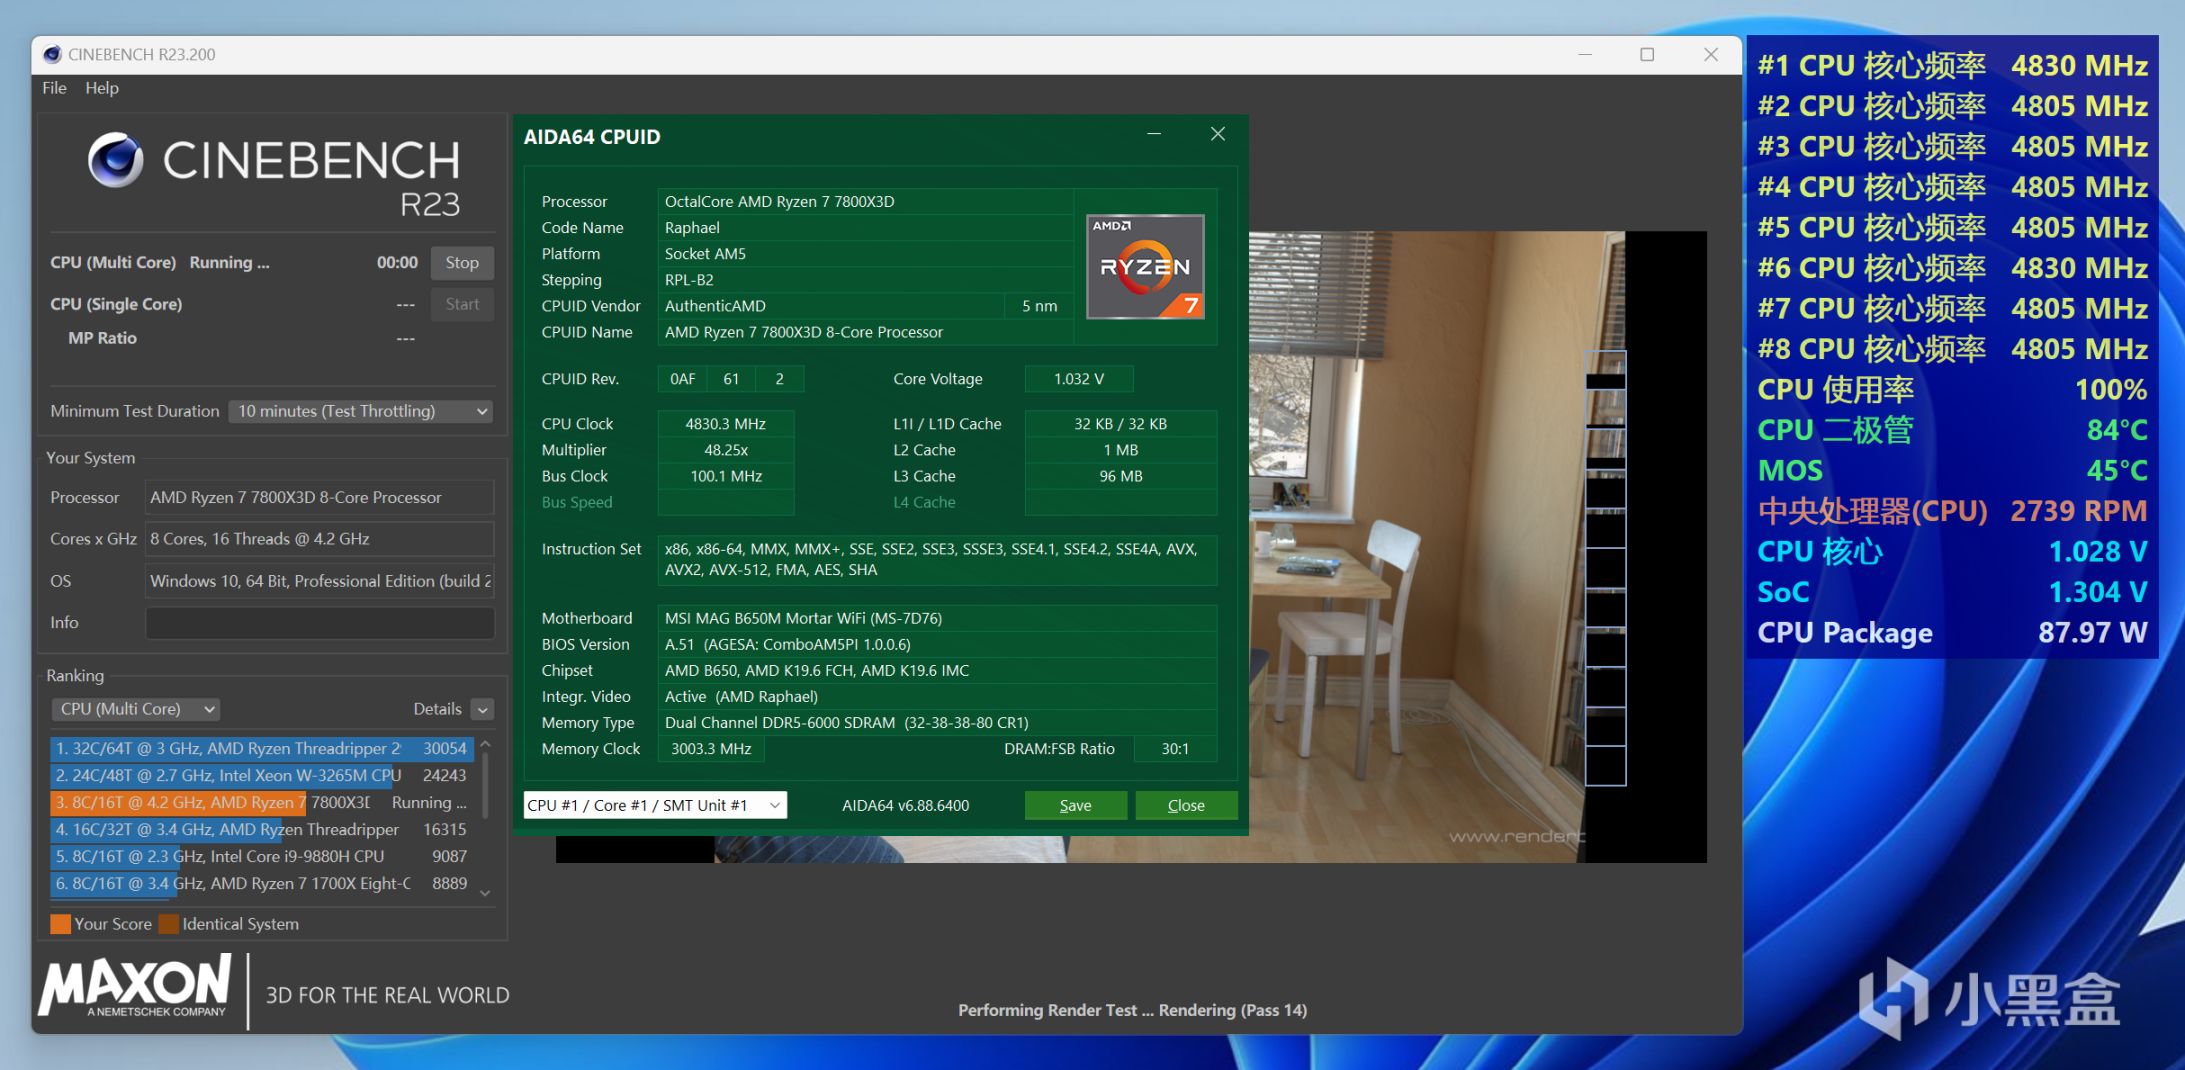Close the Cinebench R23 window
This screenshot has height=1070, width=2185.
(x=1711, y=54)
